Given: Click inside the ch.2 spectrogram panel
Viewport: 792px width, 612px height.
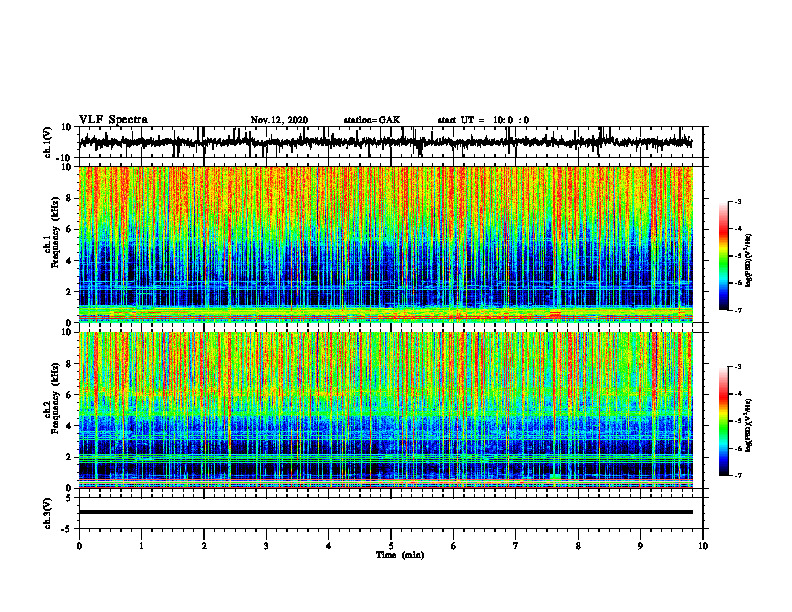Looking at the screenshot, I should tap(385, 410).
